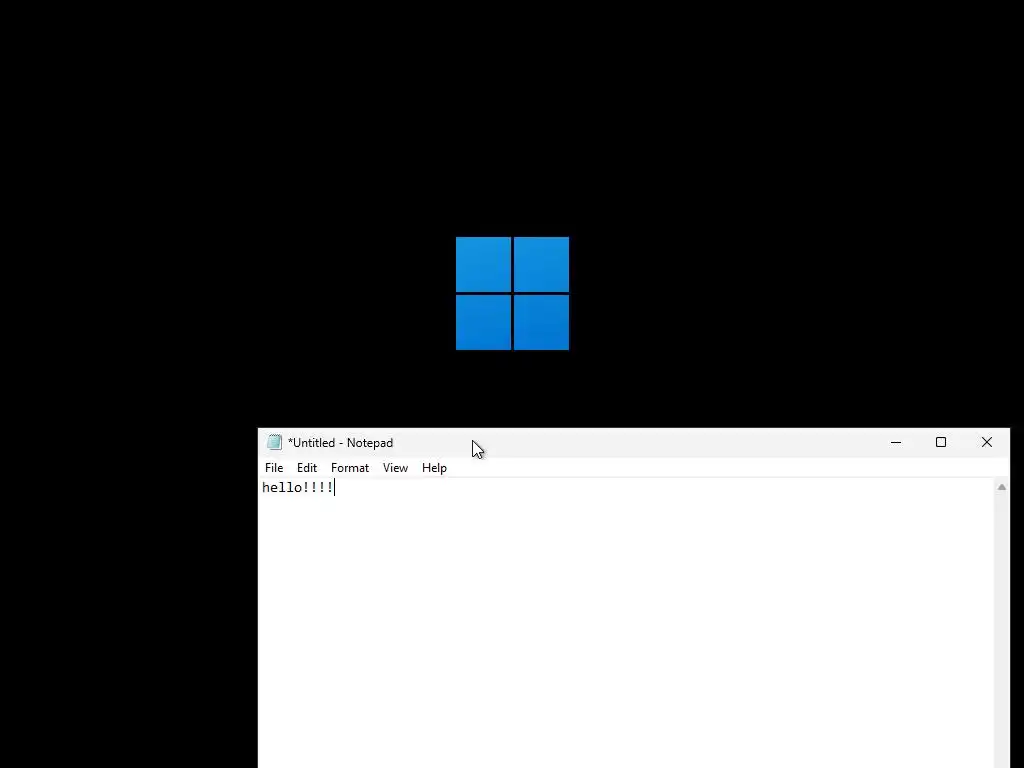Click the "hello!!!!" text in the editor
Screen dimensions: 1024x768
tap(298, 488)
